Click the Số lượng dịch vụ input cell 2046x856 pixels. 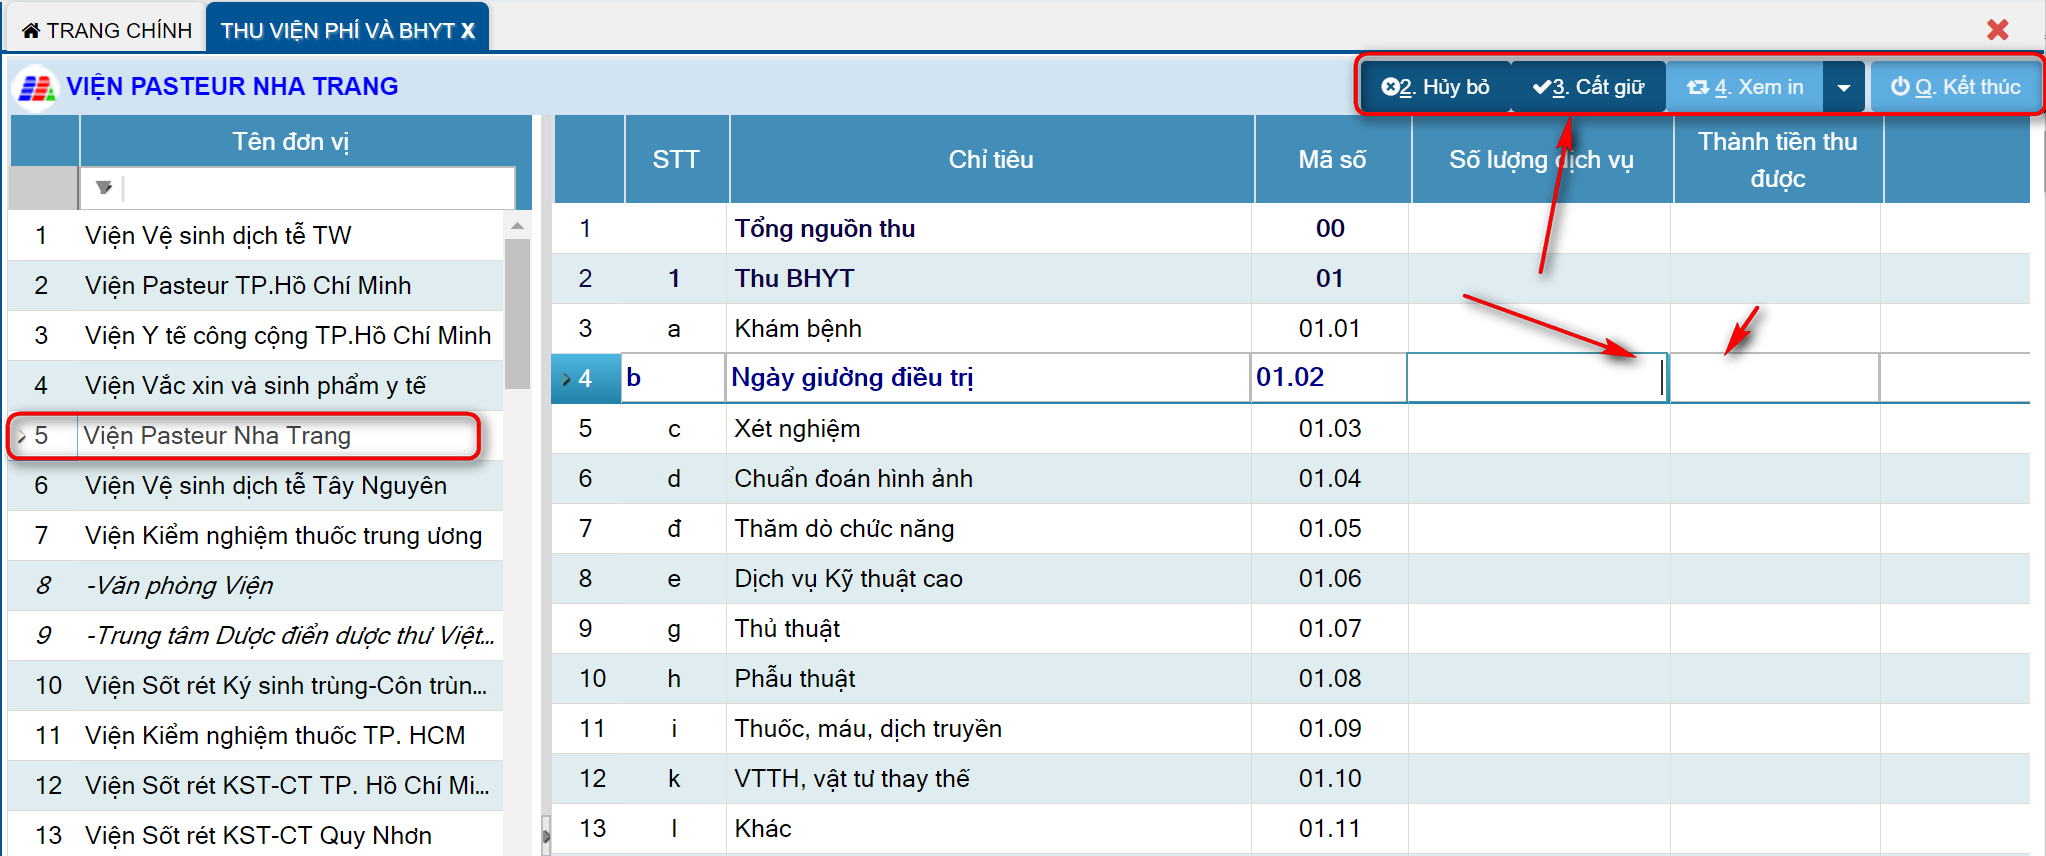(x=1535, y=378)
